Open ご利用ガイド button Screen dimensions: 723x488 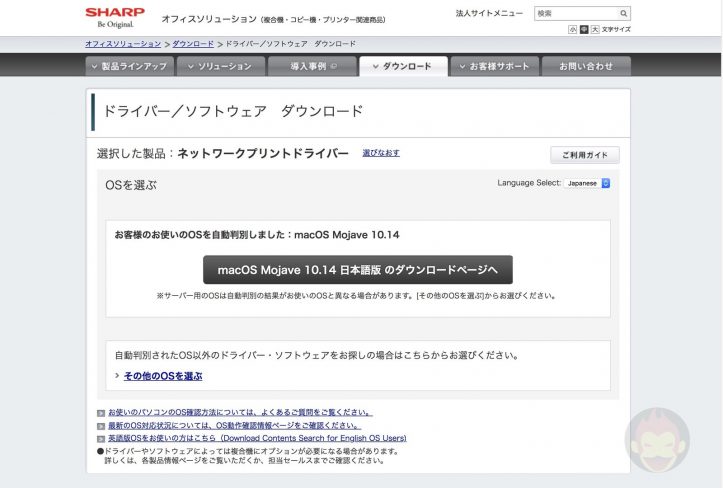(585, 155)
